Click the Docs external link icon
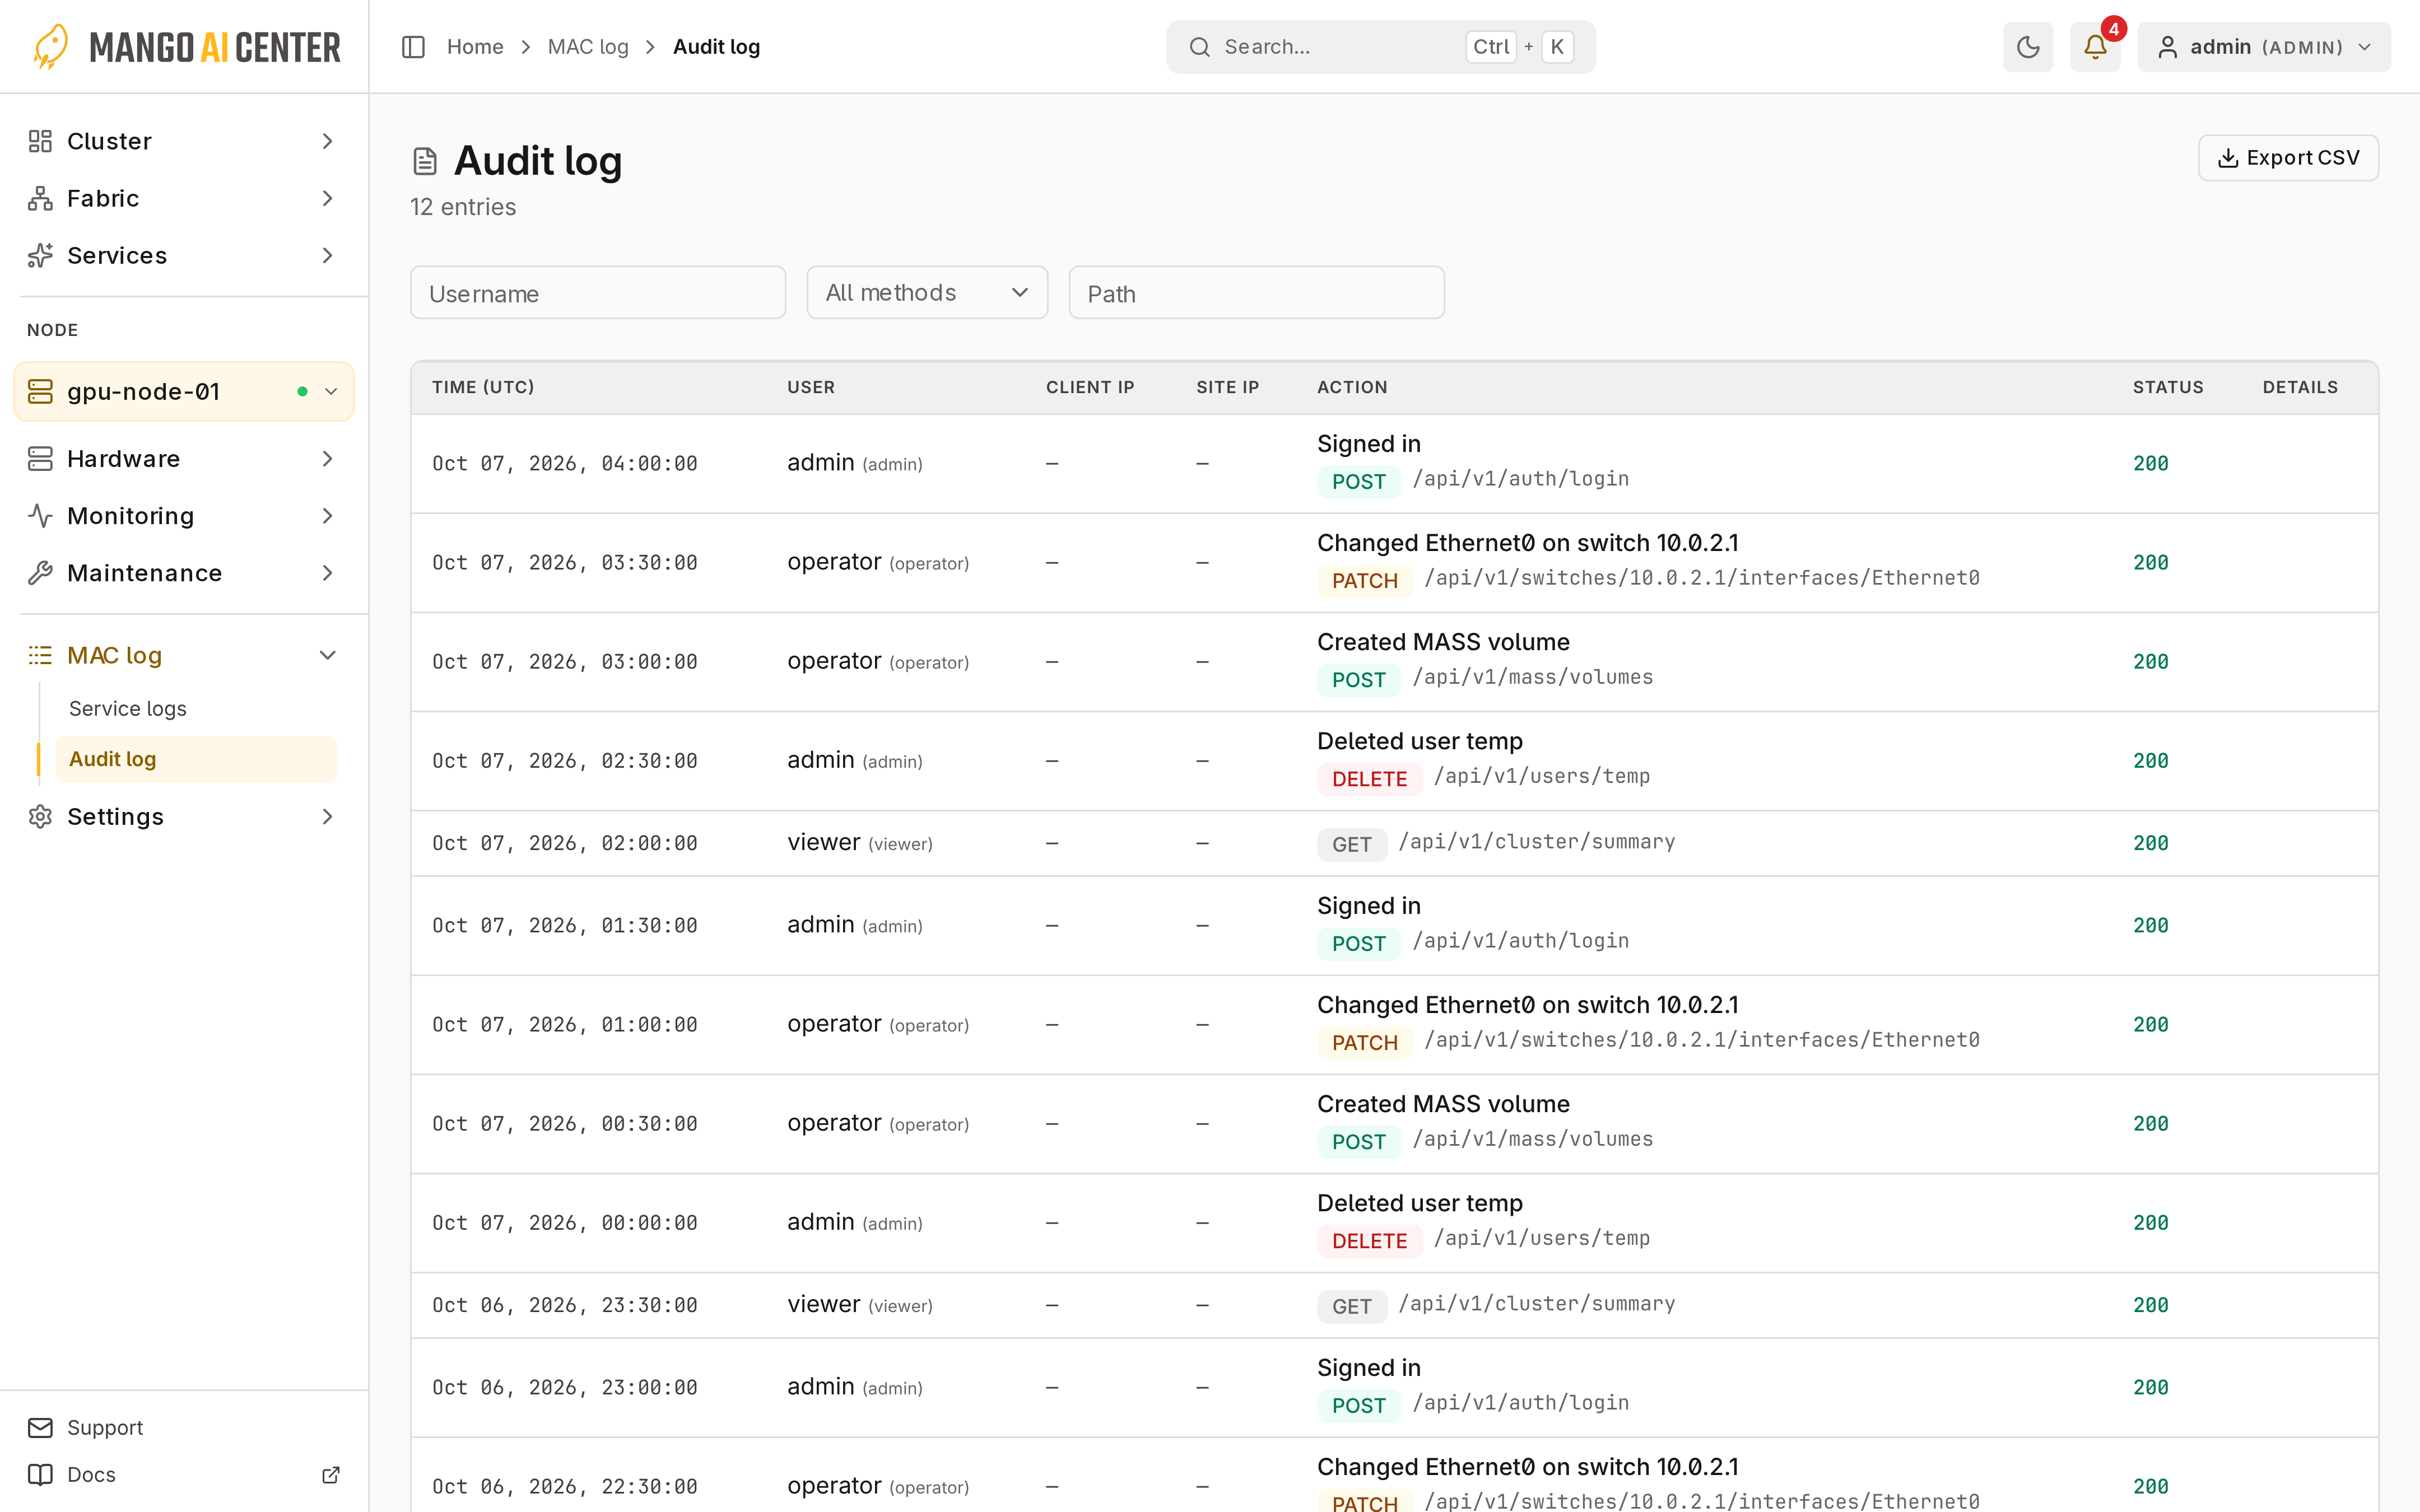The image size is (2420, 1512). click(x=331, y=1474)
